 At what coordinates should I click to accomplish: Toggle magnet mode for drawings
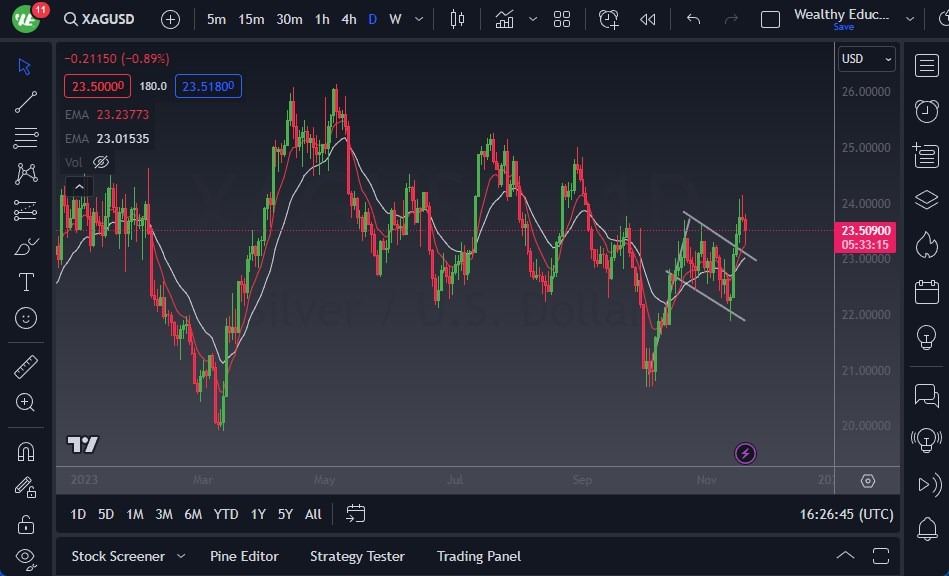point(26,451)
